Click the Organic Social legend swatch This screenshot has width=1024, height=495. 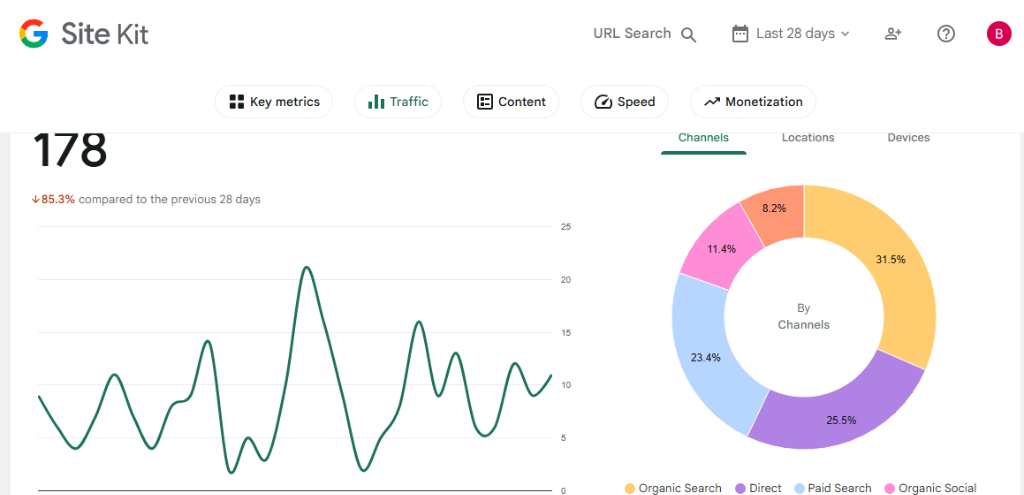pyautogui.click(x=889, y=488)
